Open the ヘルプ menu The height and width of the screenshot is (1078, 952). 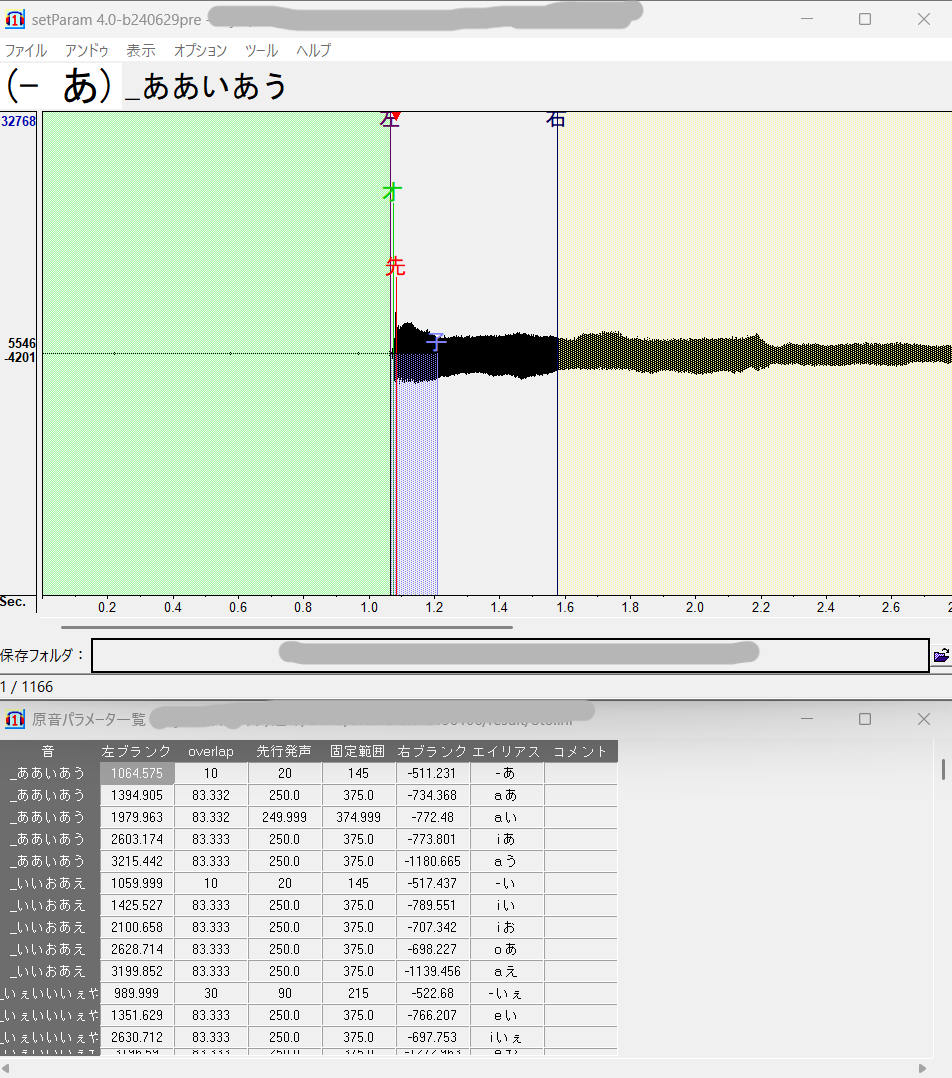coord(313,50)
